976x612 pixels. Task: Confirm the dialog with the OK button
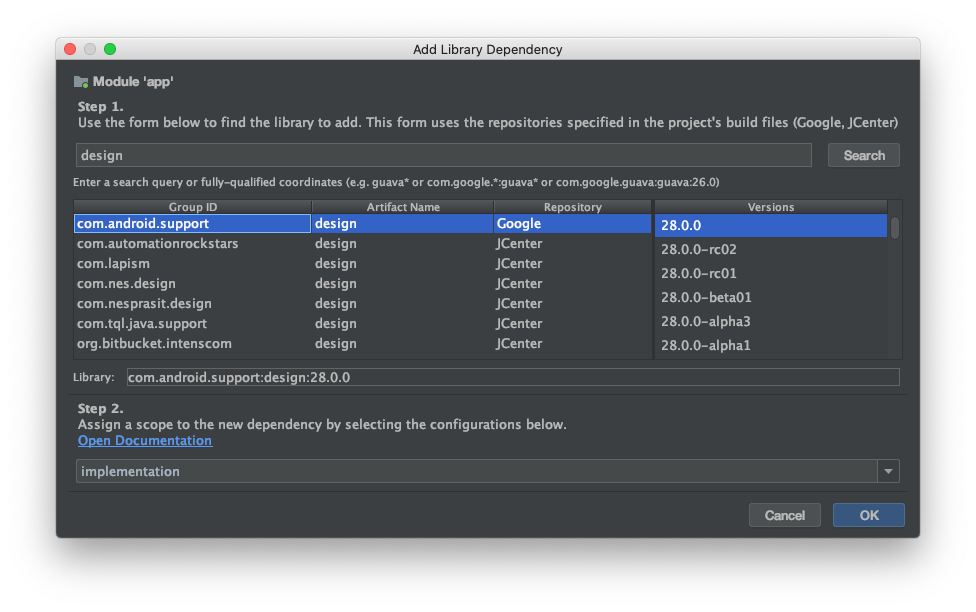click(868, 515)
